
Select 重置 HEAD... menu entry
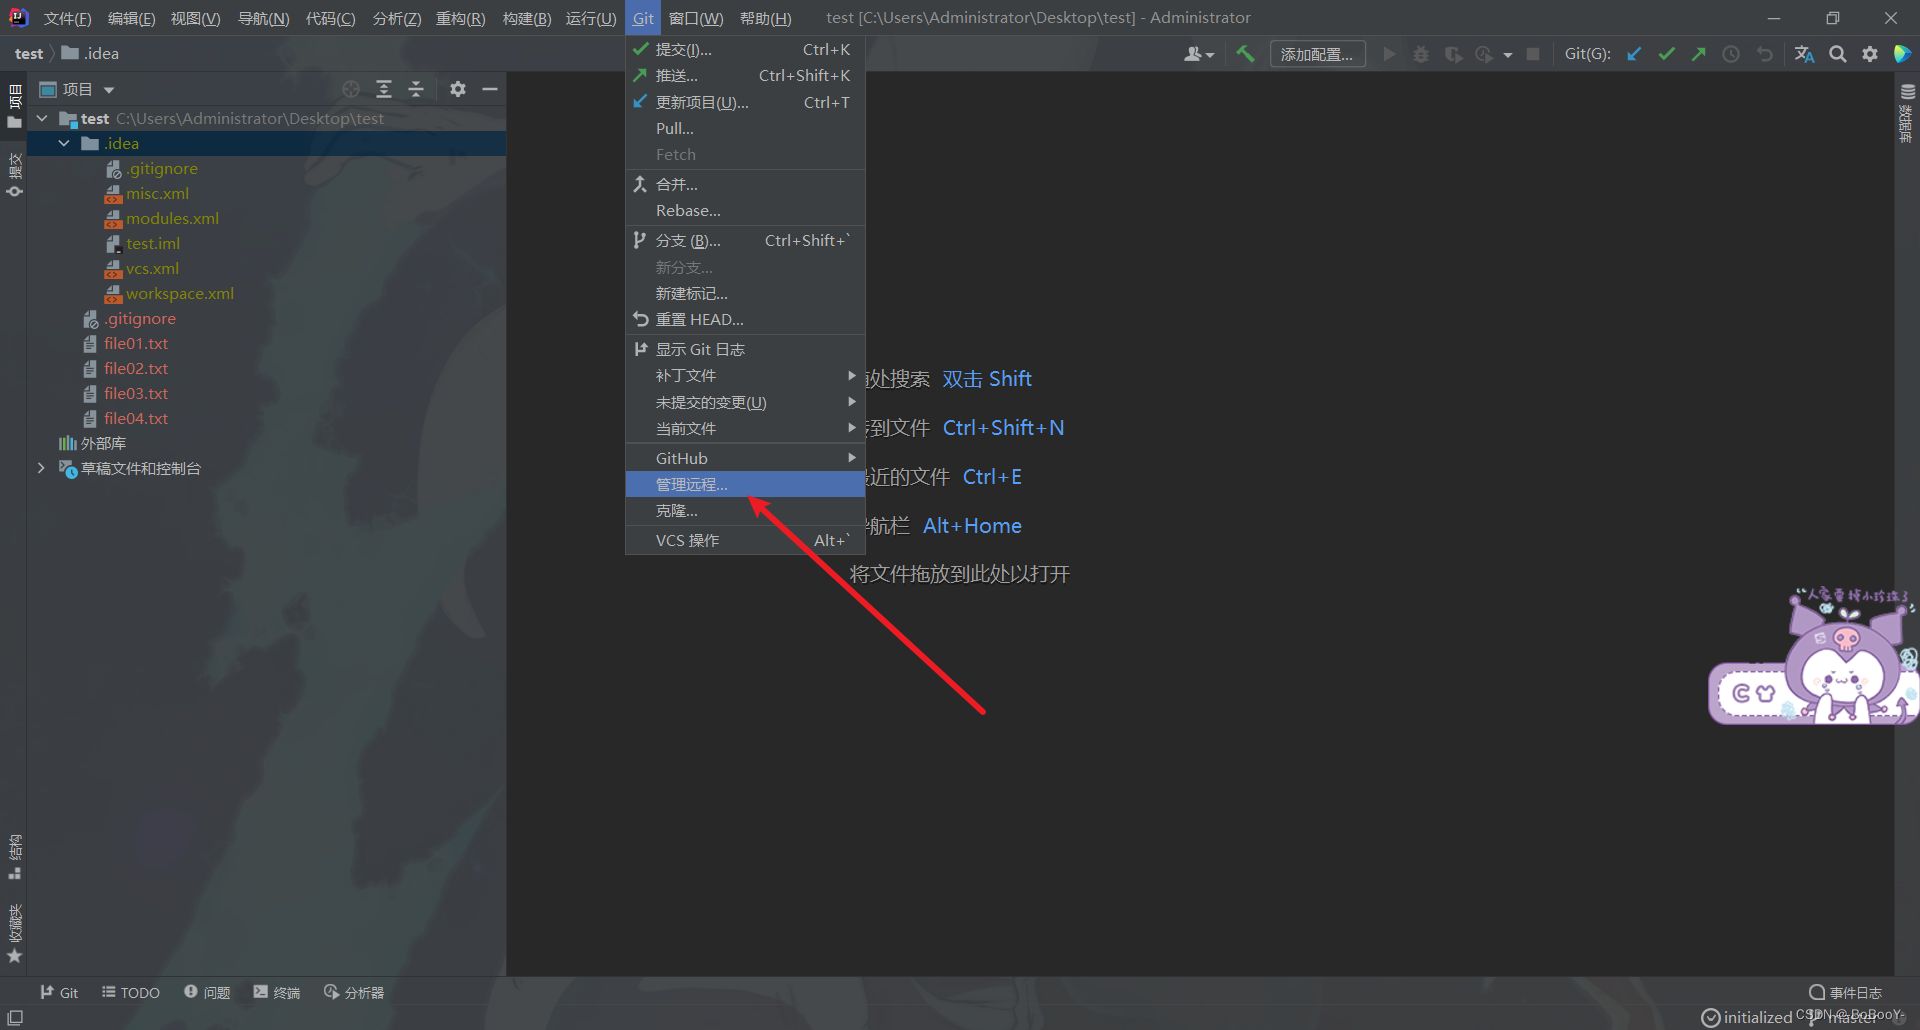click(745, 319)
